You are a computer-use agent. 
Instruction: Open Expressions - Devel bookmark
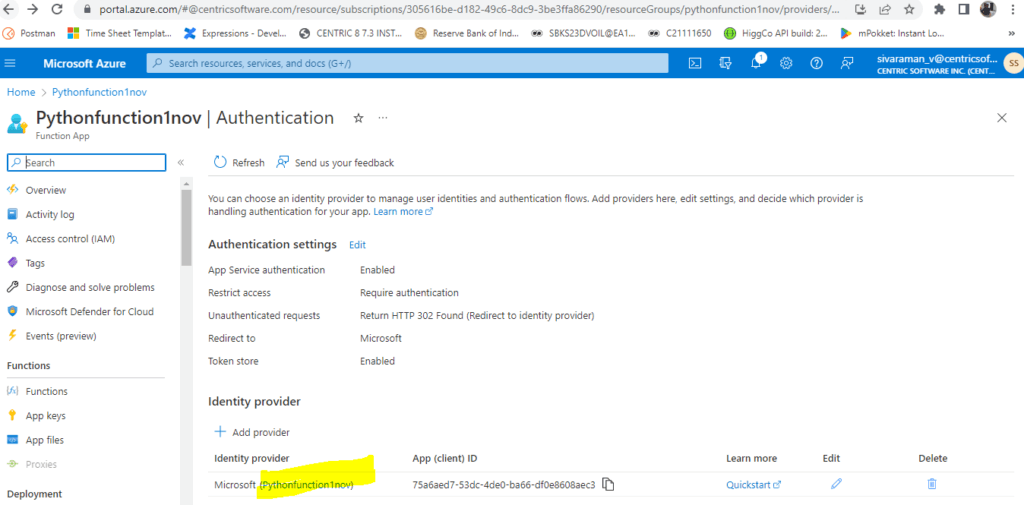236,33
